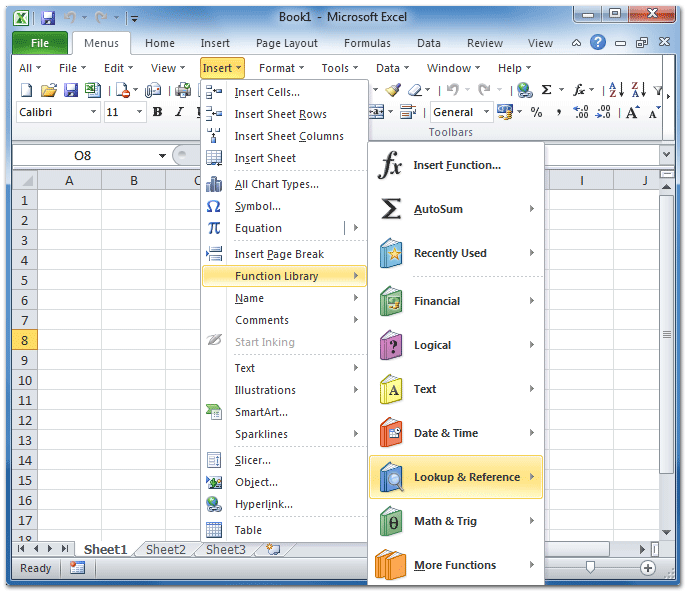
Task: Choose Insert Function... in Function Library
Action: pos(456,165)
